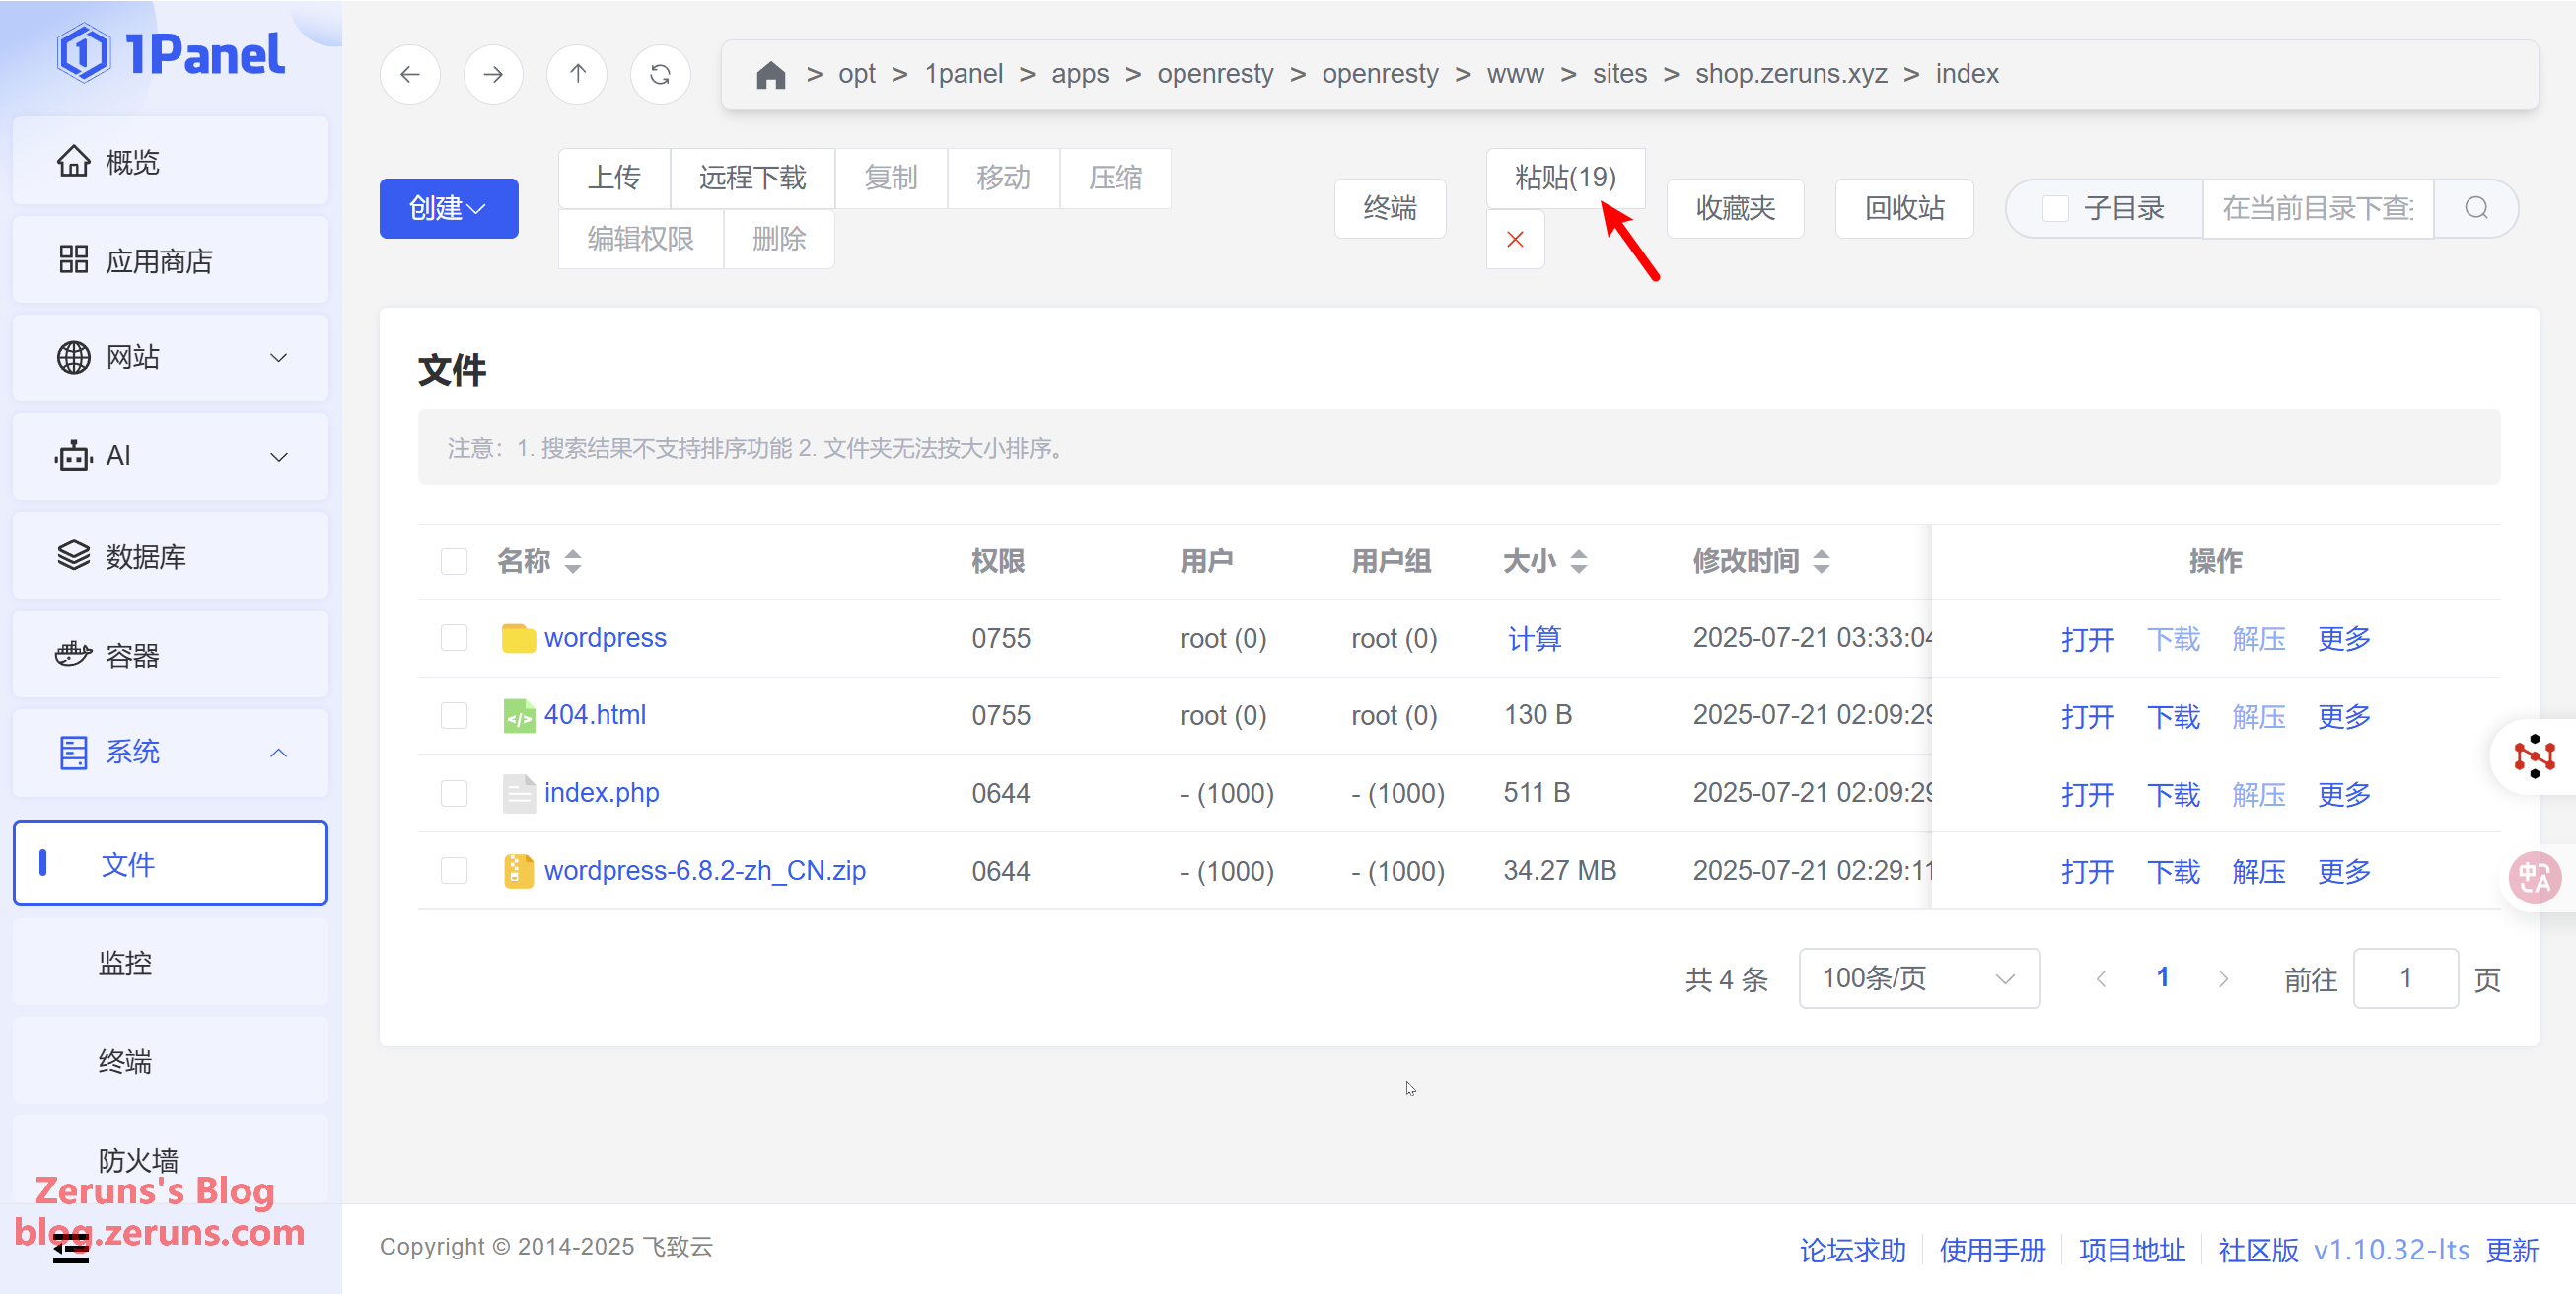The height and width of the screenshot is (1294, 2576).
Task: Select page 1 in pagination
Action: pyautogui.click(x=2162, y=978)
